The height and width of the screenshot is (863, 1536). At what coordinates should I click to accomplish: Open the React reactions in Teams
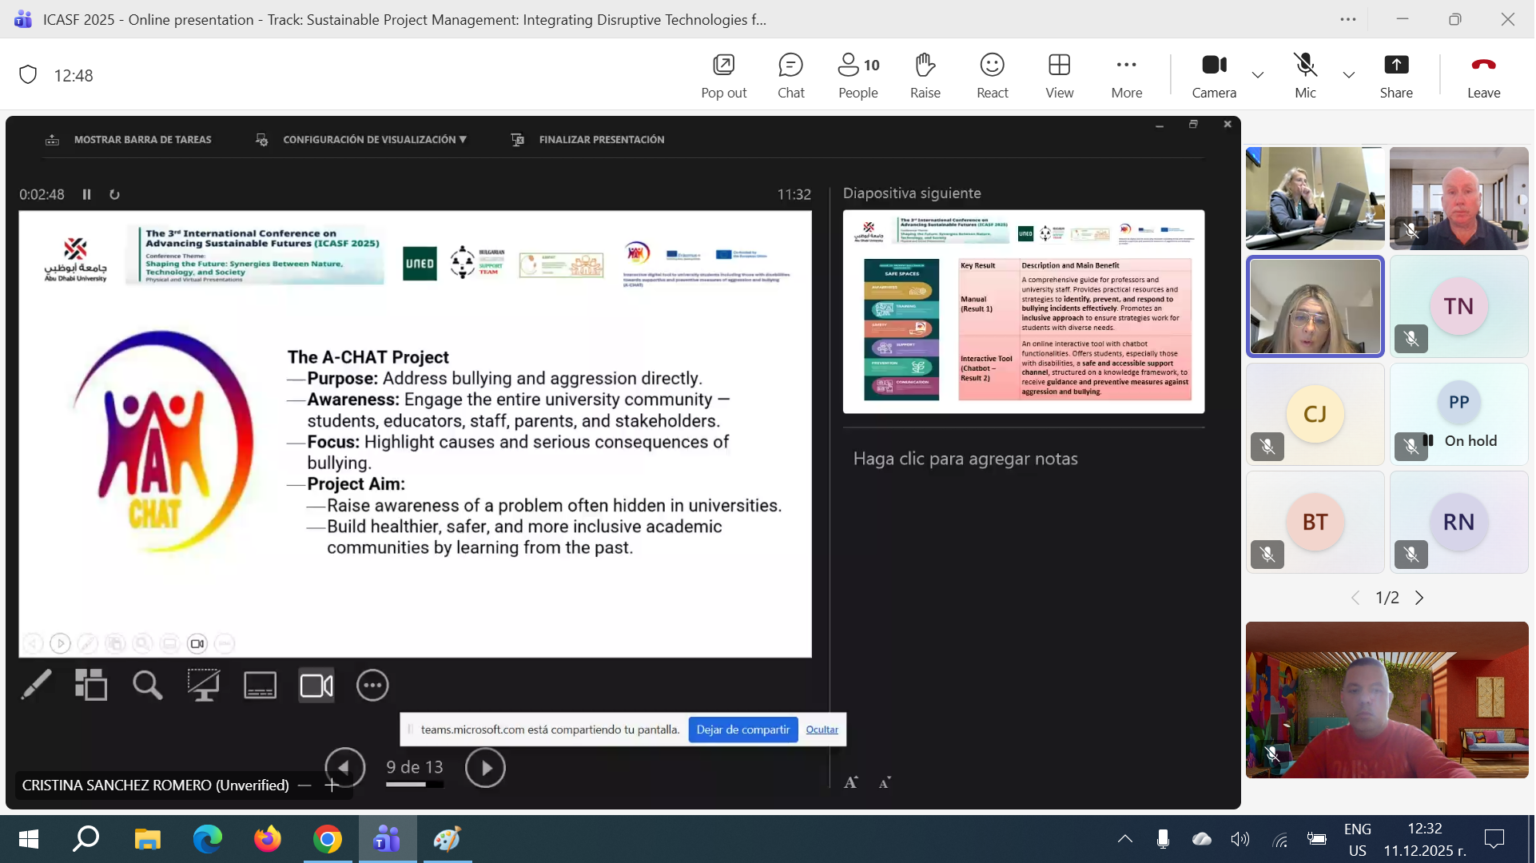[x=992, y=75]
